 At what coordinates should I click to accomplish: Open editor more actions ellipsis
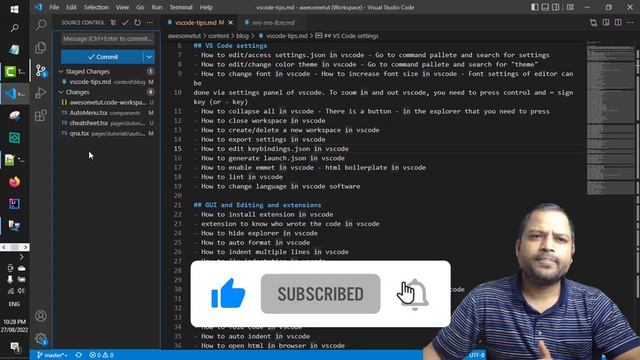pos(631,22)
